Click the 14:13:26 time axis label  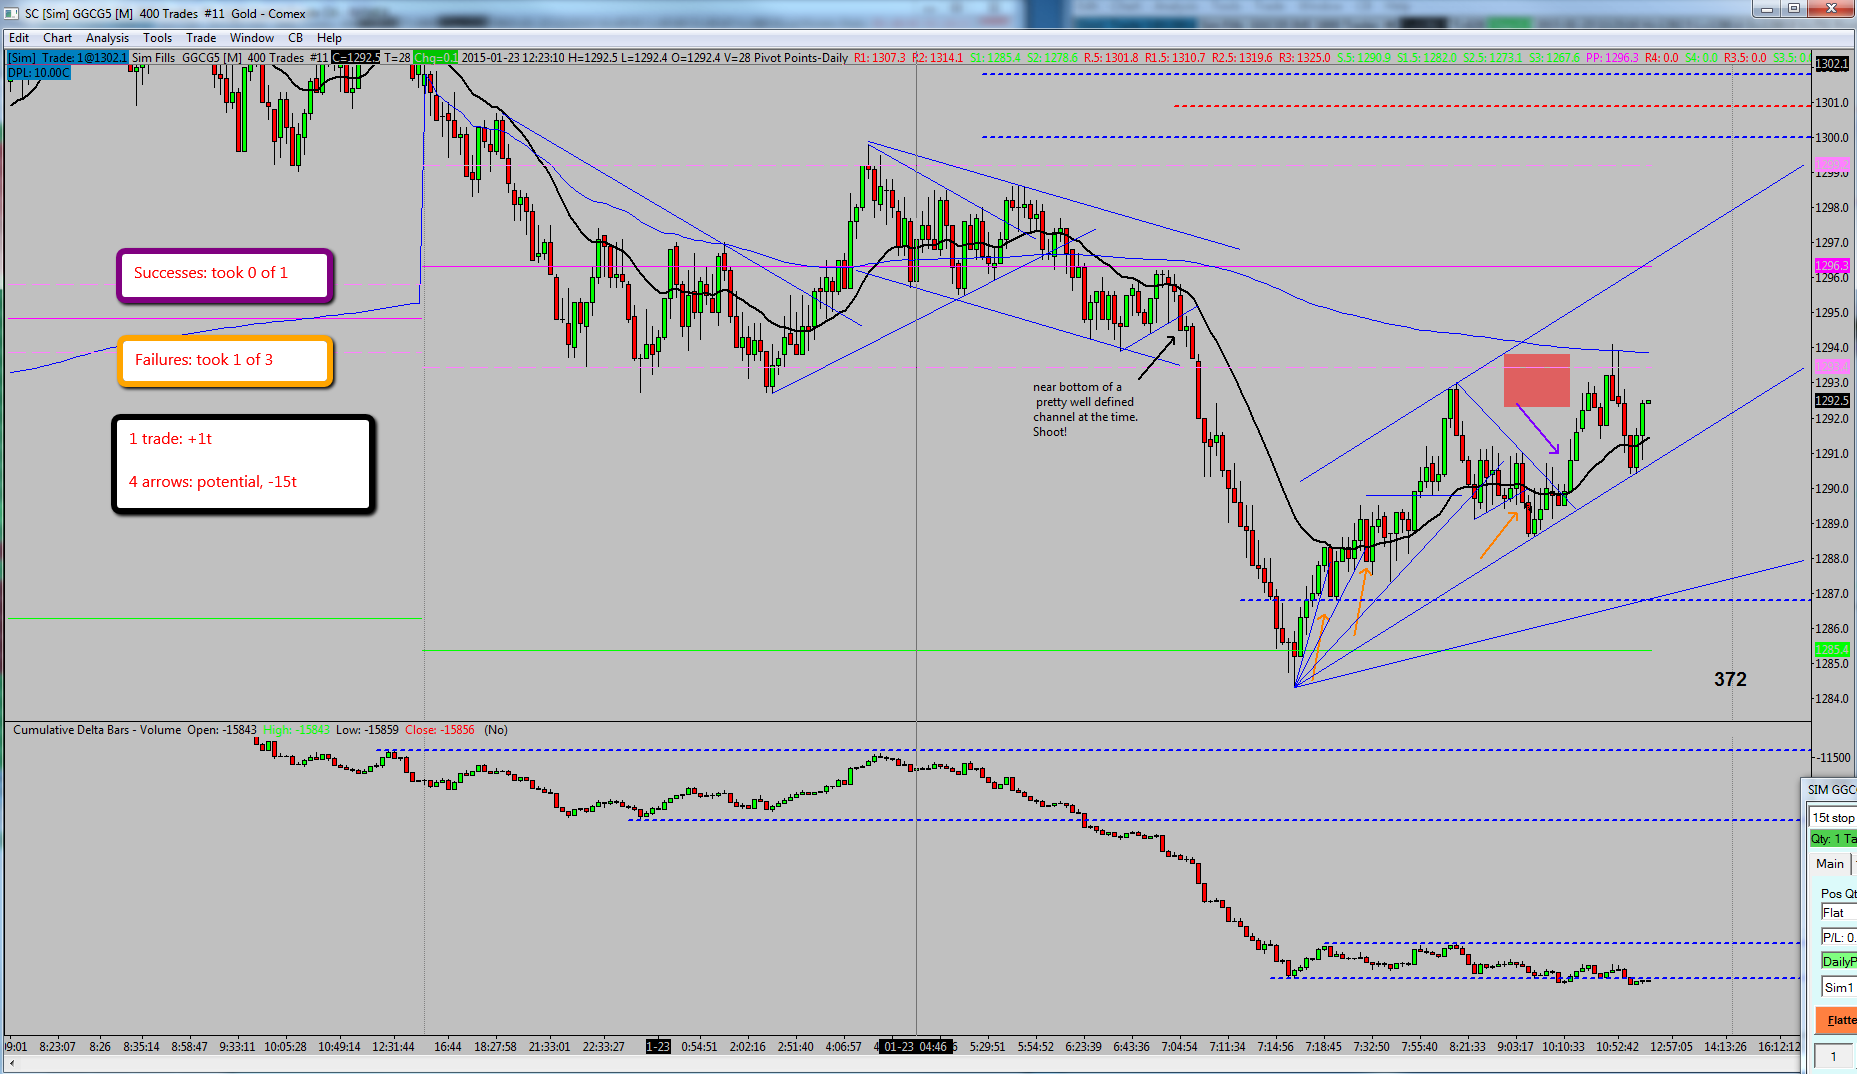pos(1725,1047)
